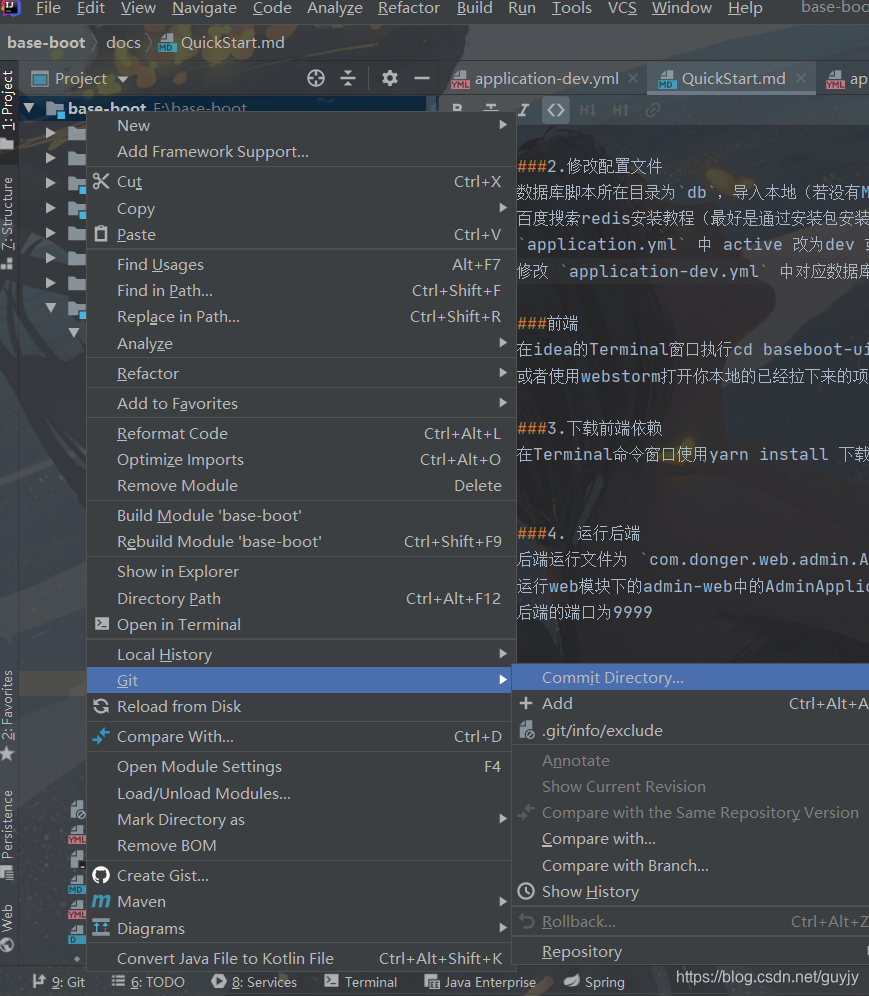Screen dimensions: 869x996
Task: Close the QuickStart.md tab
Action: tap(801, 78)
